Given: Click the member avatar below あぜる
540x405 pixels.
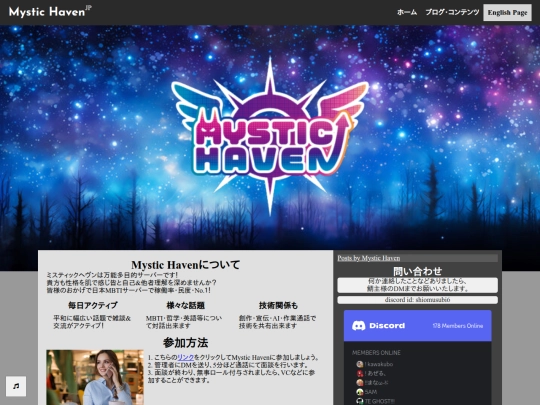Looking at the screenshot, I should pyautogui.click(x=360, y=383).
